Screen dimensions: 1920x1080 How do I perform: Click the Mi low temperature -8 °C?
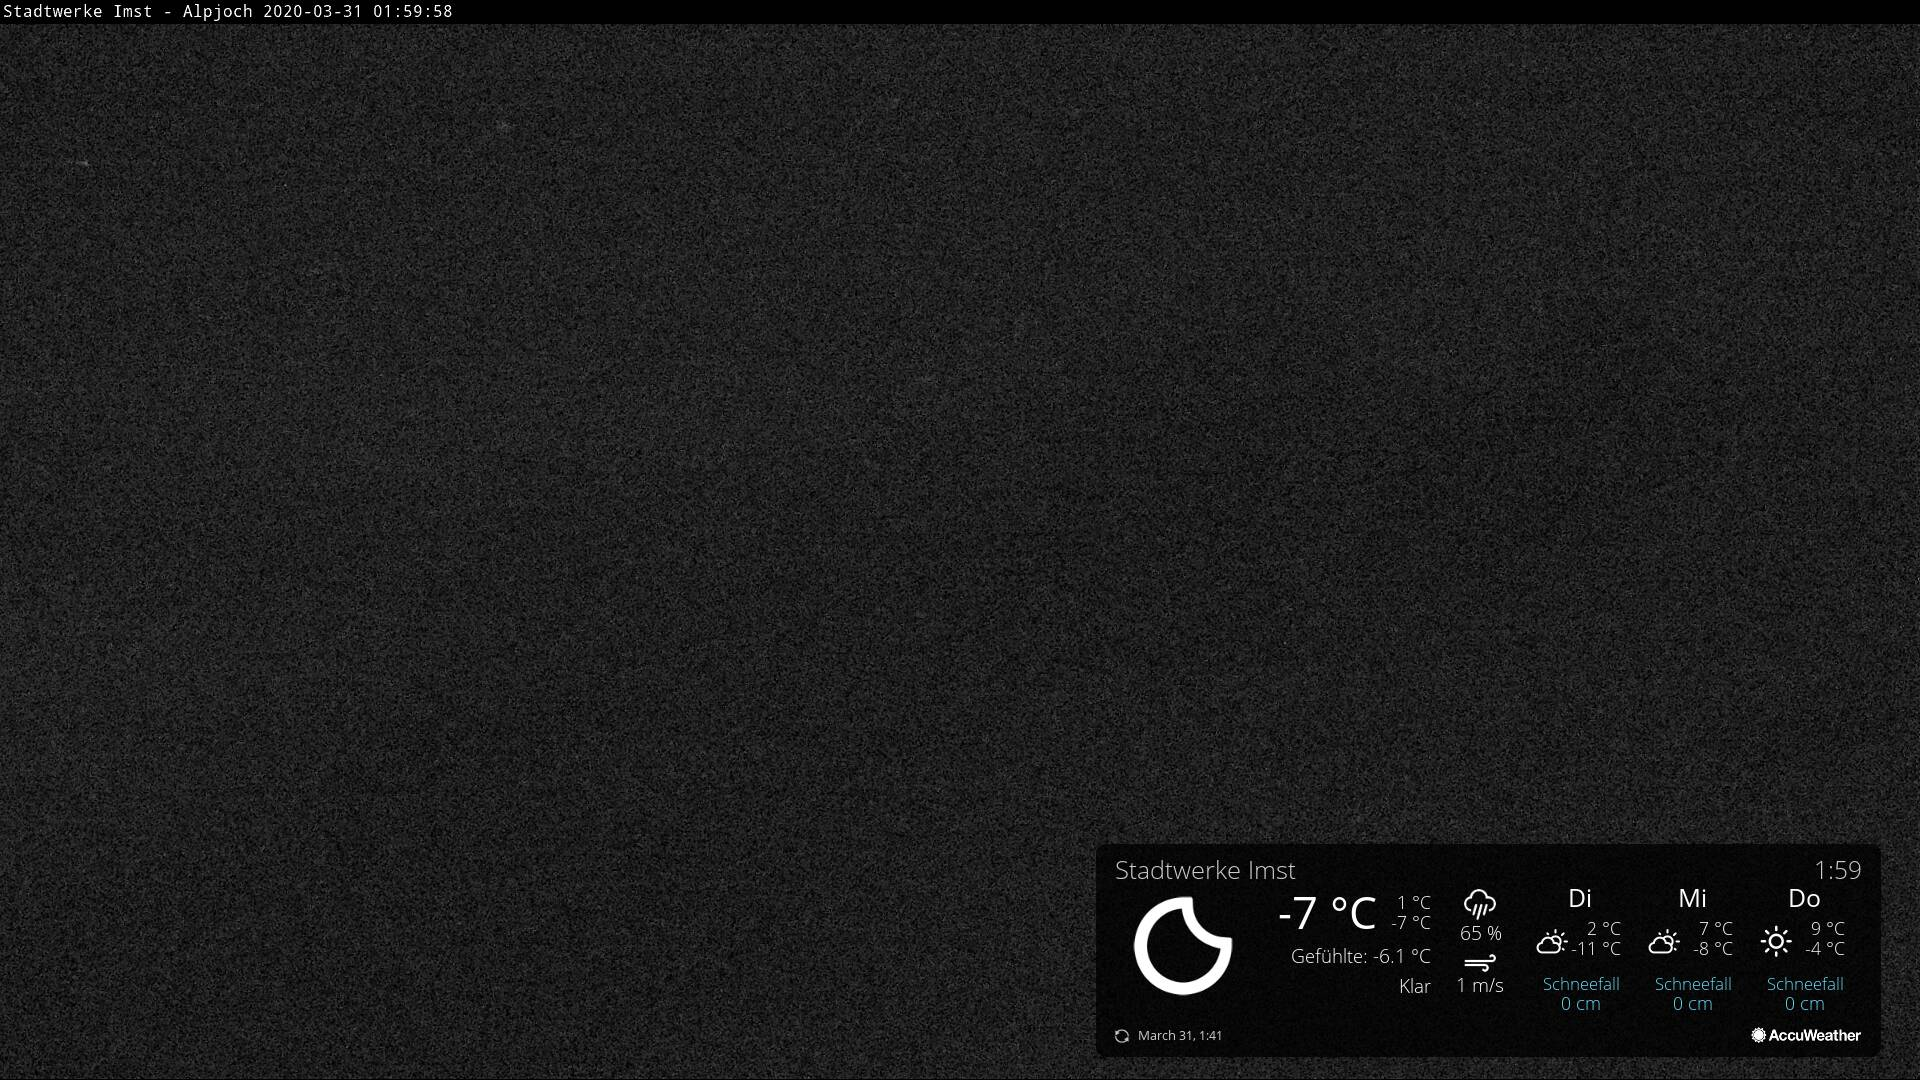pos(1713,948)
